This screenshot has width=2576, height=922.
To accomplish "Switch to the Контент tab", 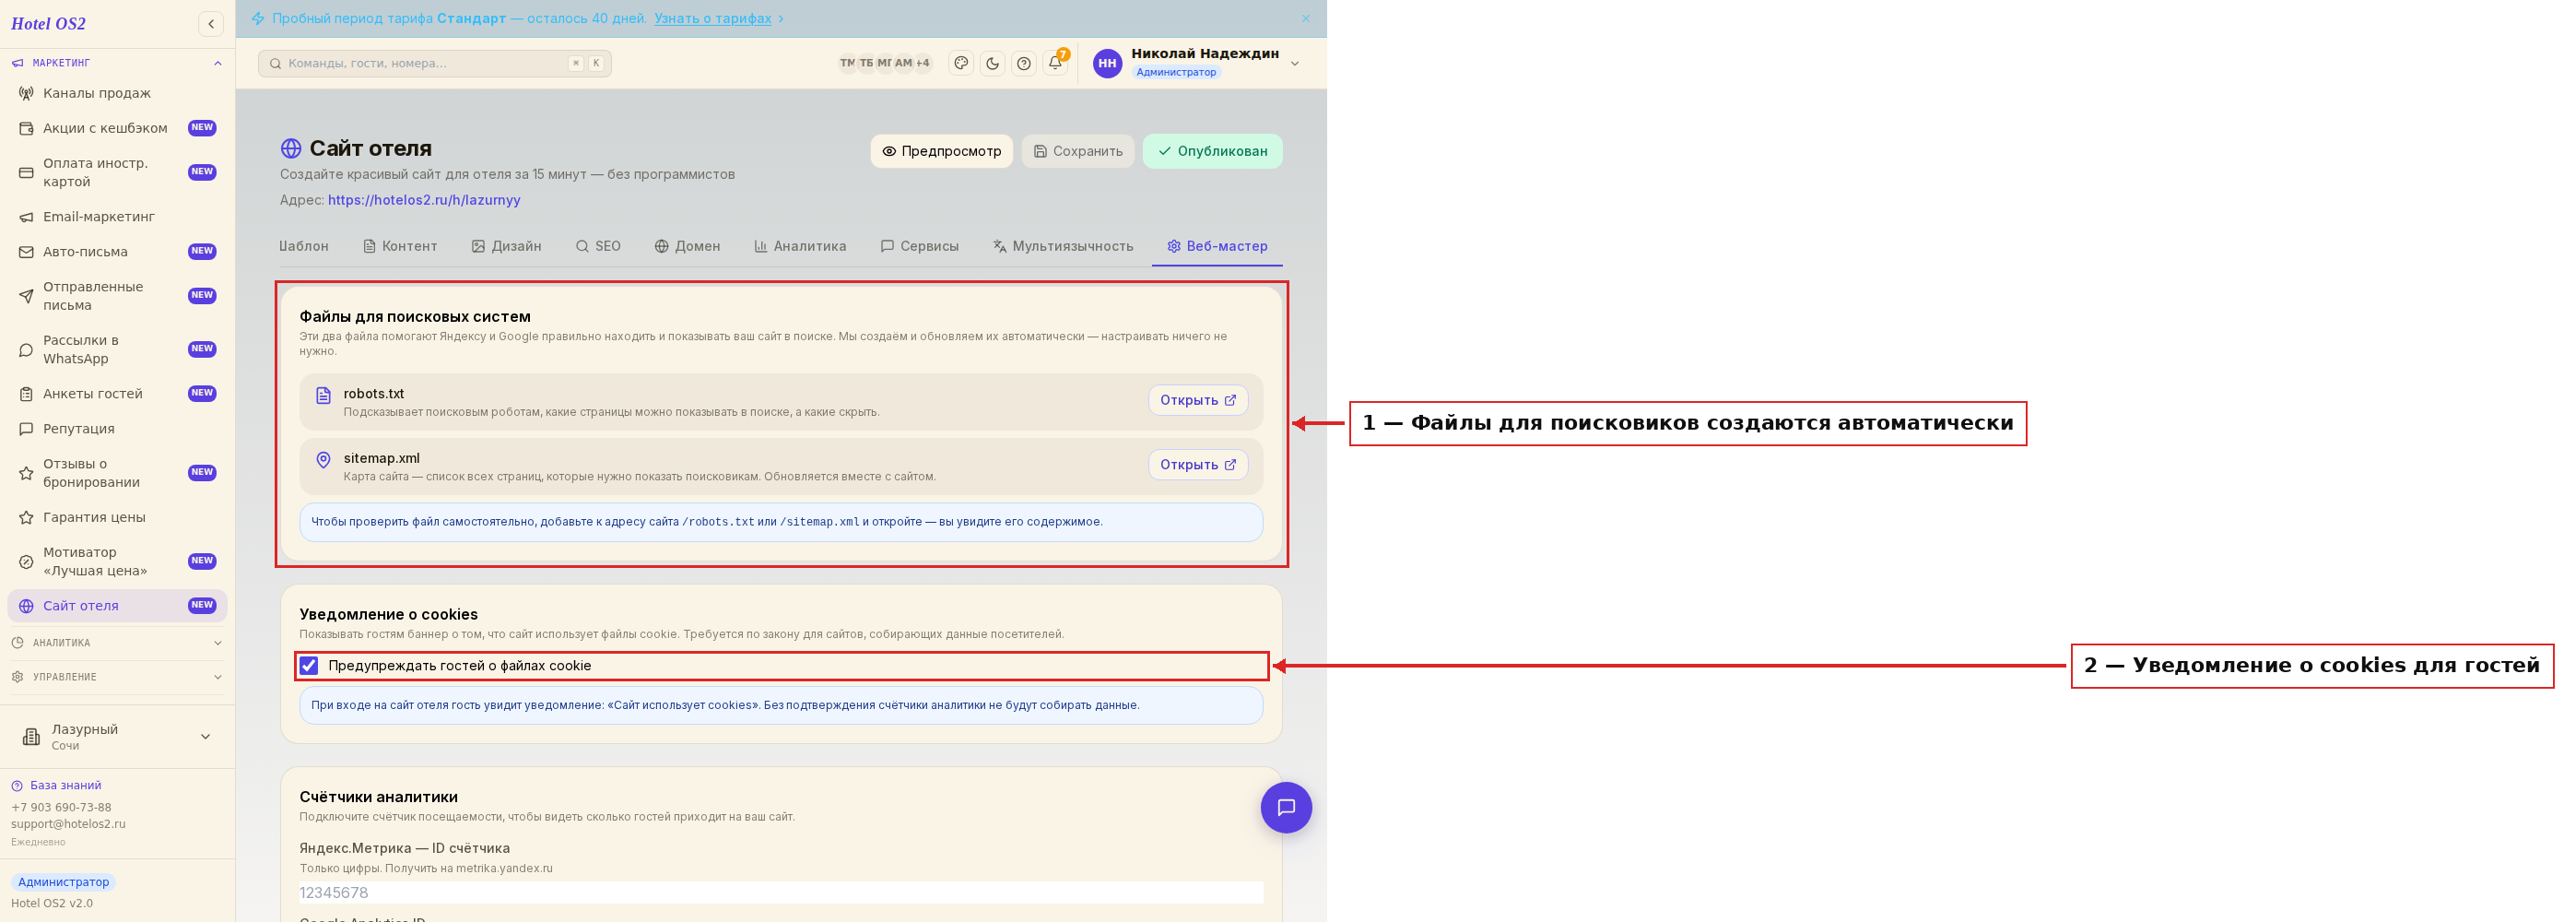I will tap(400, 246).
